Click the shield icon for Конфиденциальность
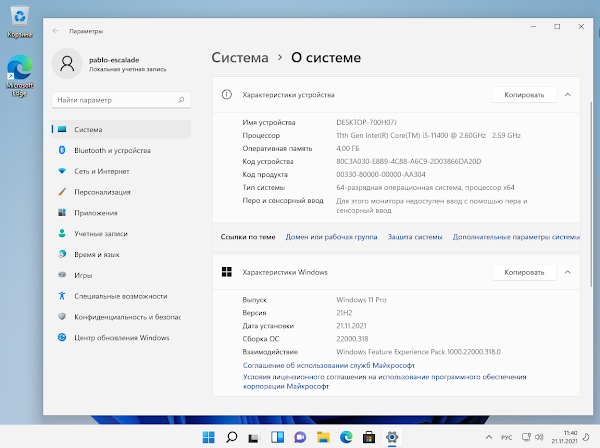 pyautogui.click(x=62, y=316)
